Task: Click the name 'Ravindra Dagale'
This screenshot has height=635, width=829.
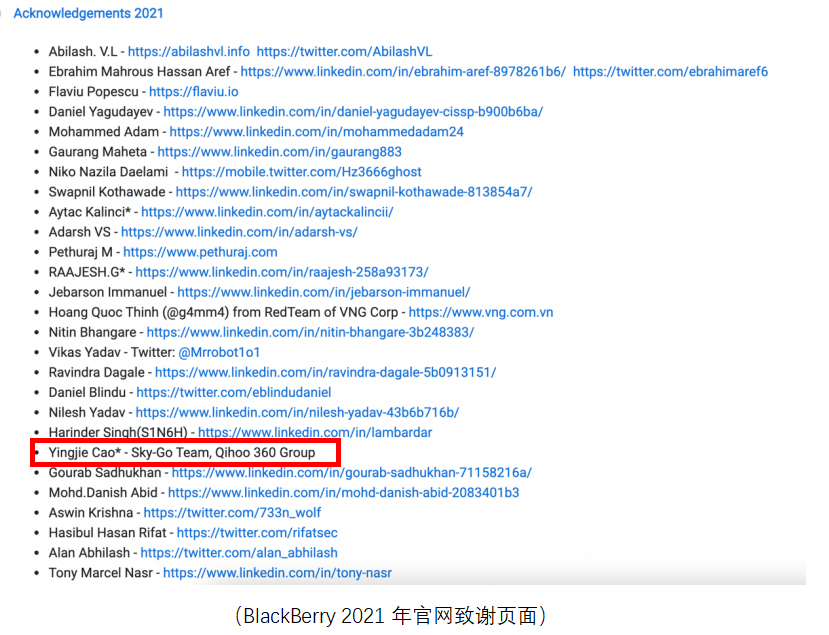Action: [x=97, y=373]
